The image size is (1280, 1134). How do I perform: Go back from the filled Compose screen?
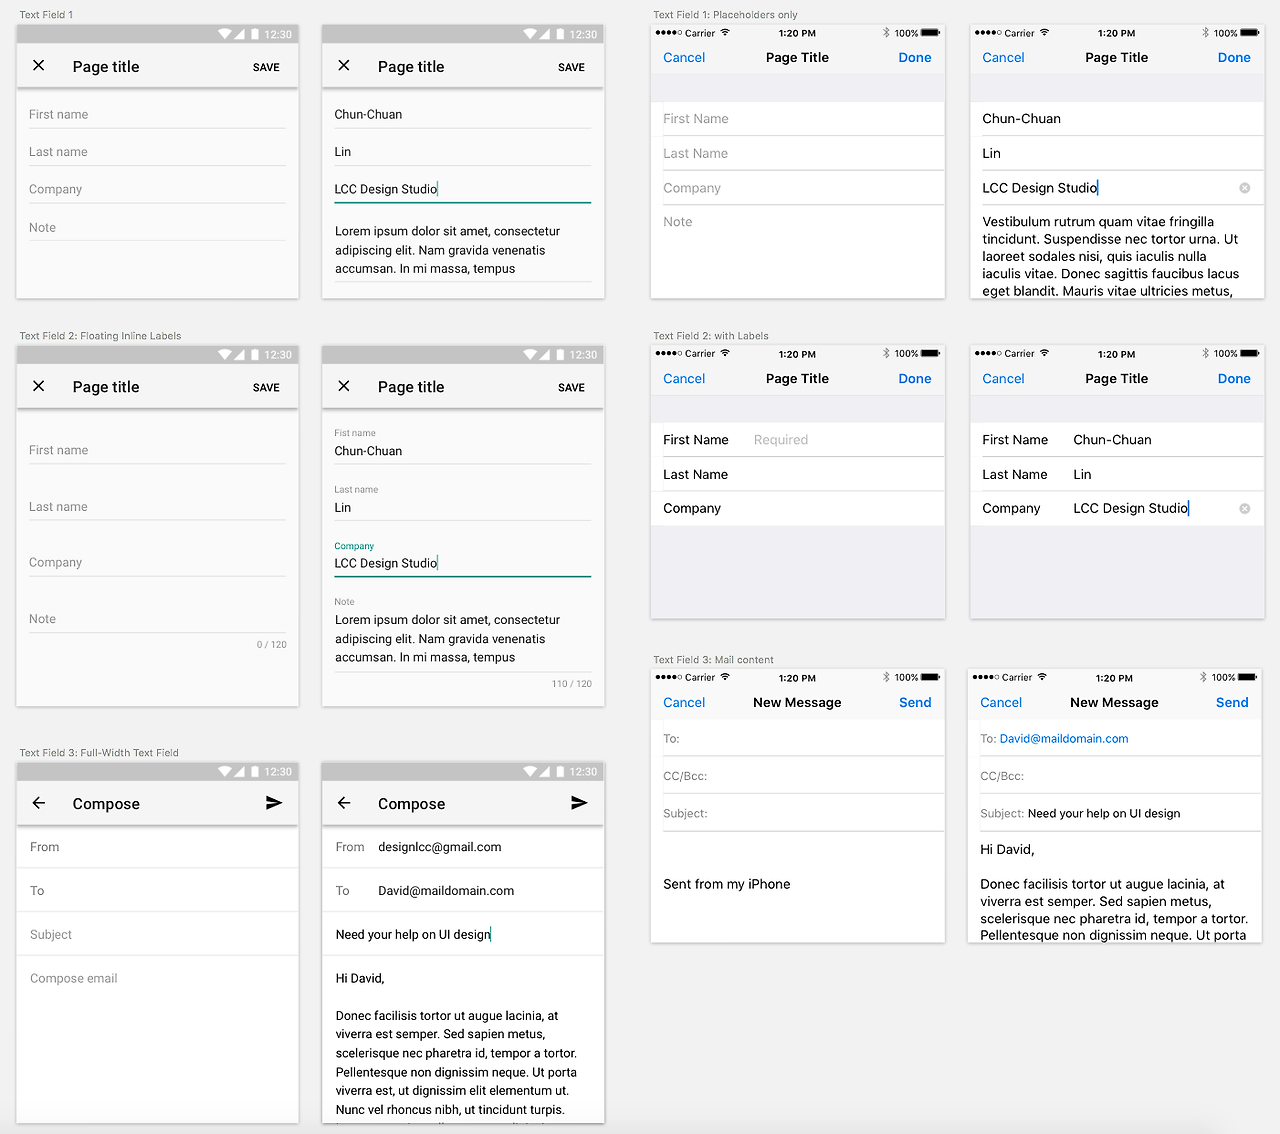[344, 803]
